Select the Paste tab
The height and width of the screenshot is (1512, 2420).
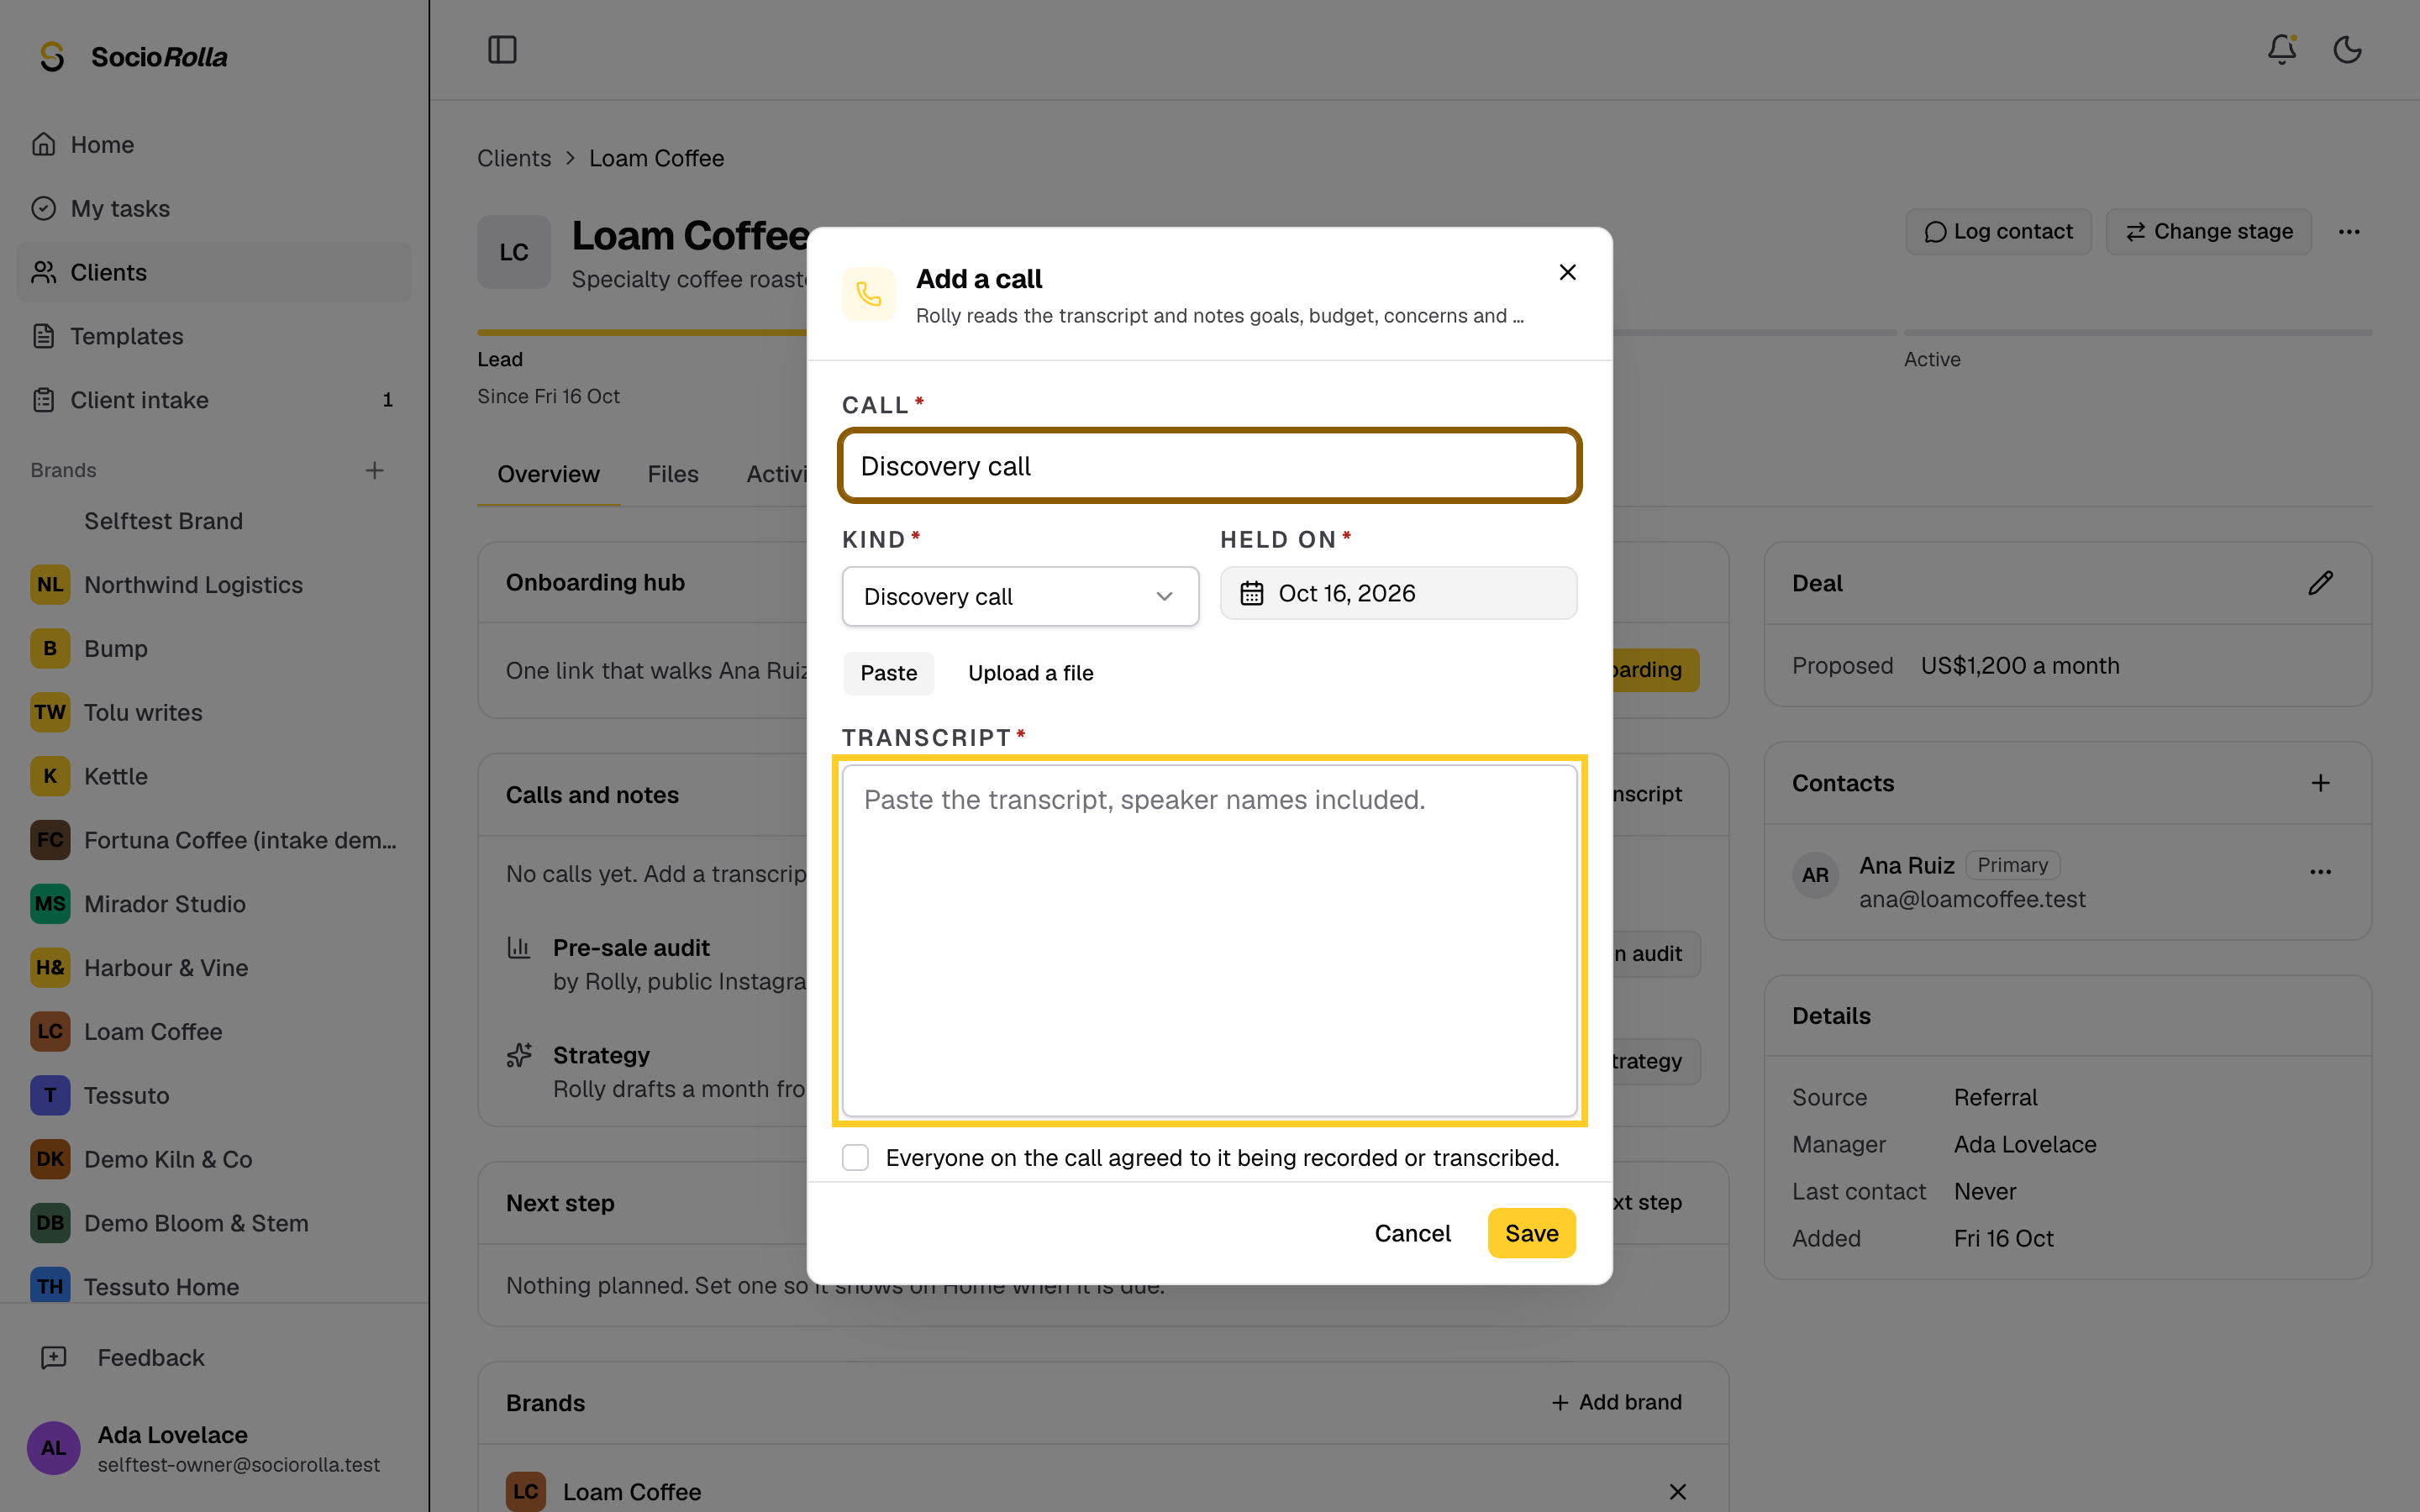tap(888, 673)
